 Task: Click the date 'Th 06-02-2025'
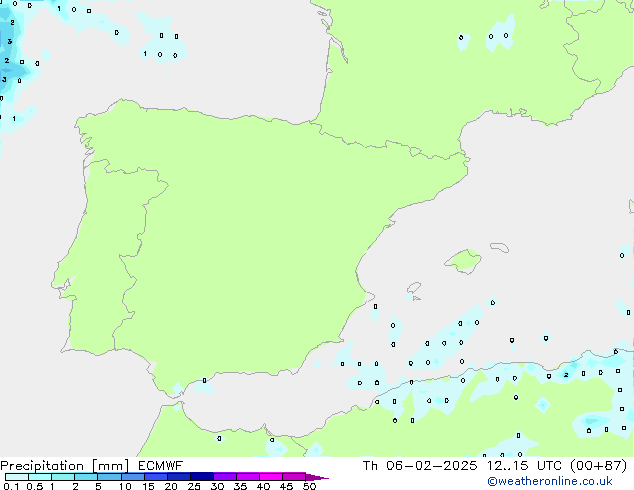[x=420, y=466]
